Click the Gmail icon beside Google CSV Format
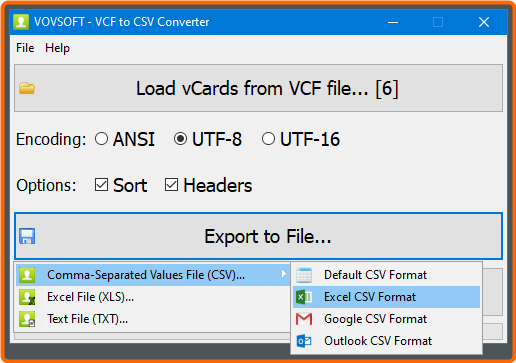Image resolution: width=516 pixels, height=363 pixels. tap(304, 319)
